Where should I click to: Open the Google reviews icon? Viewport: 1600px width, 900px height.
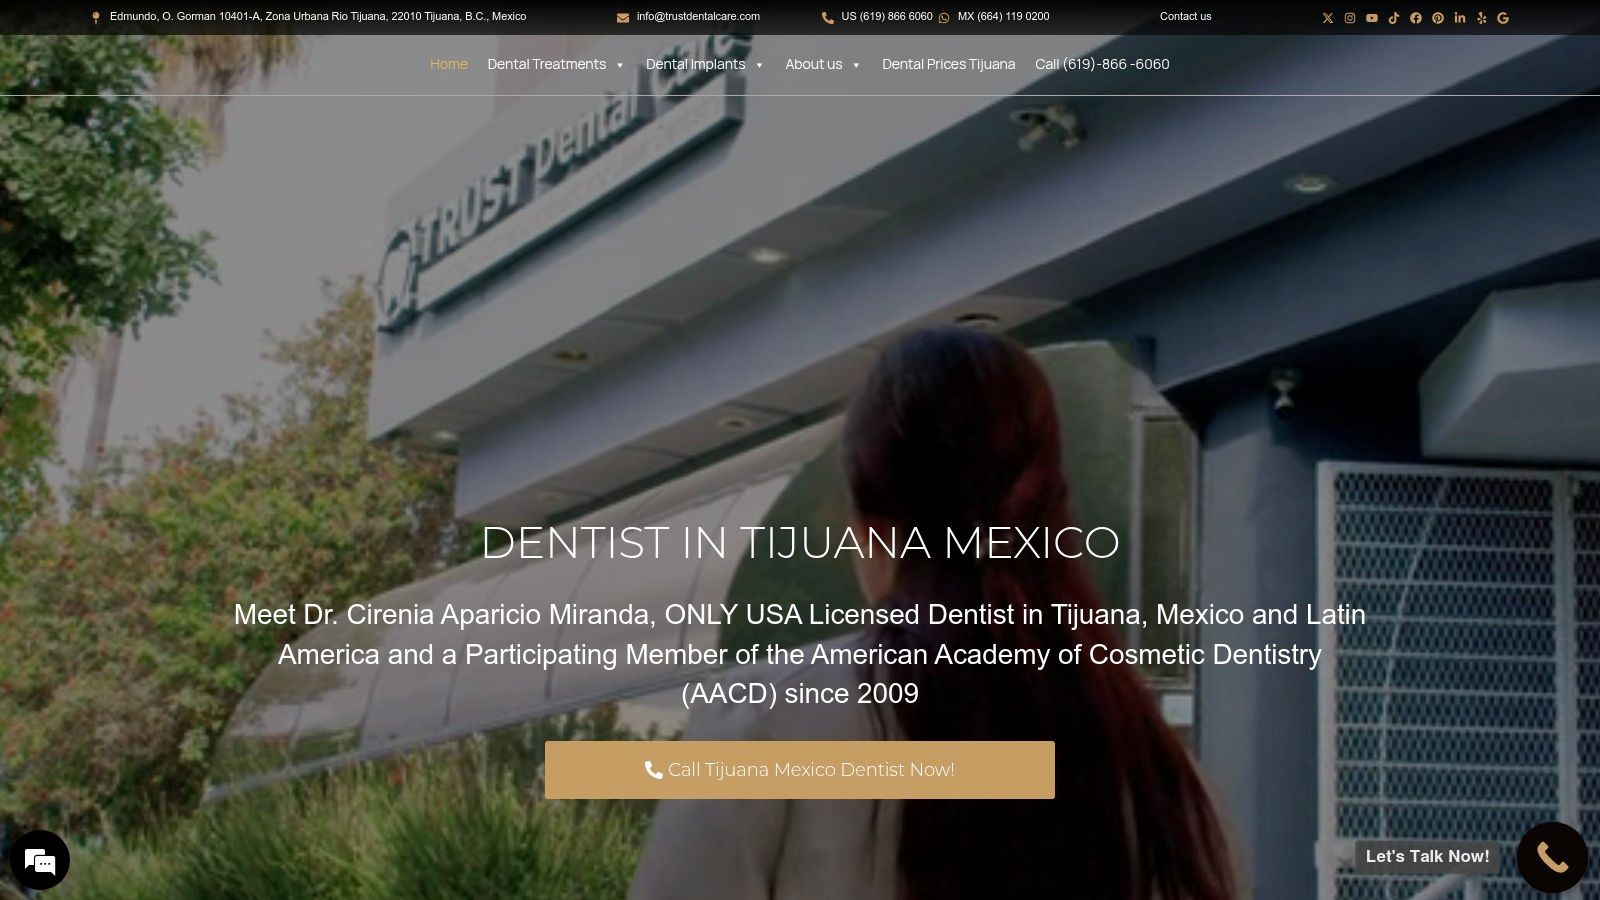pos(1503,17)
